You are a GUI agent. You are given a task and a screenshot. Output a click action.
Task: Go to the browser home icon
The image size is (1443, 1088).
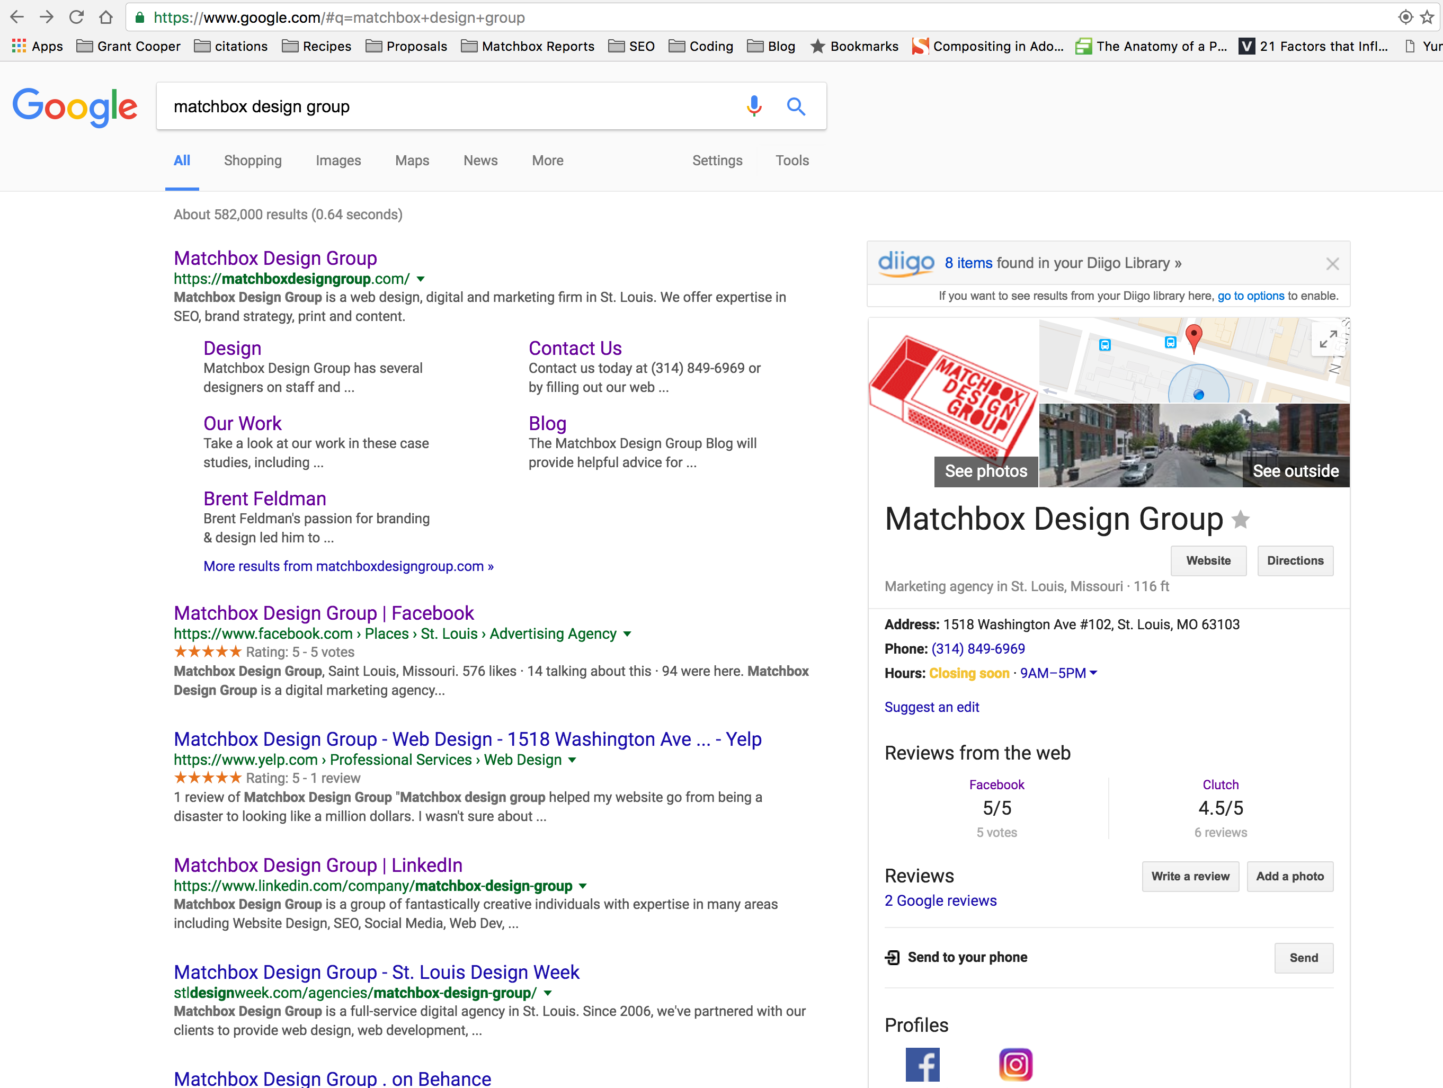[106, 17]
